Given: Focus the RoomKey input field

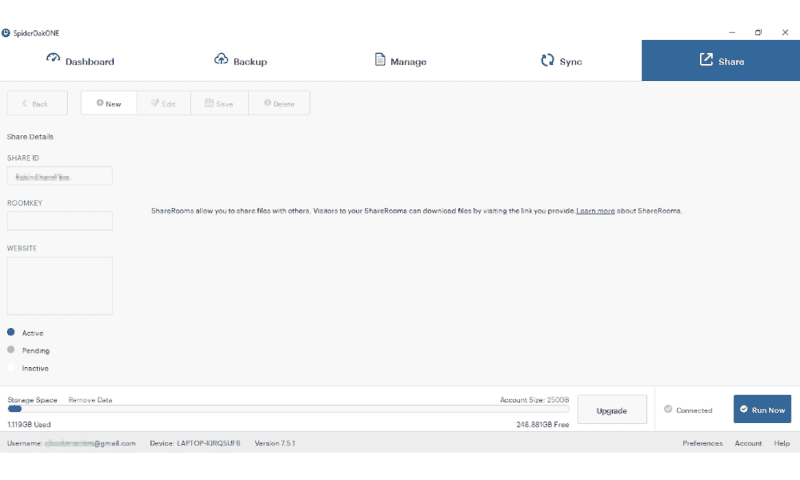Looking at the screenshot, I should coord(60,221).
